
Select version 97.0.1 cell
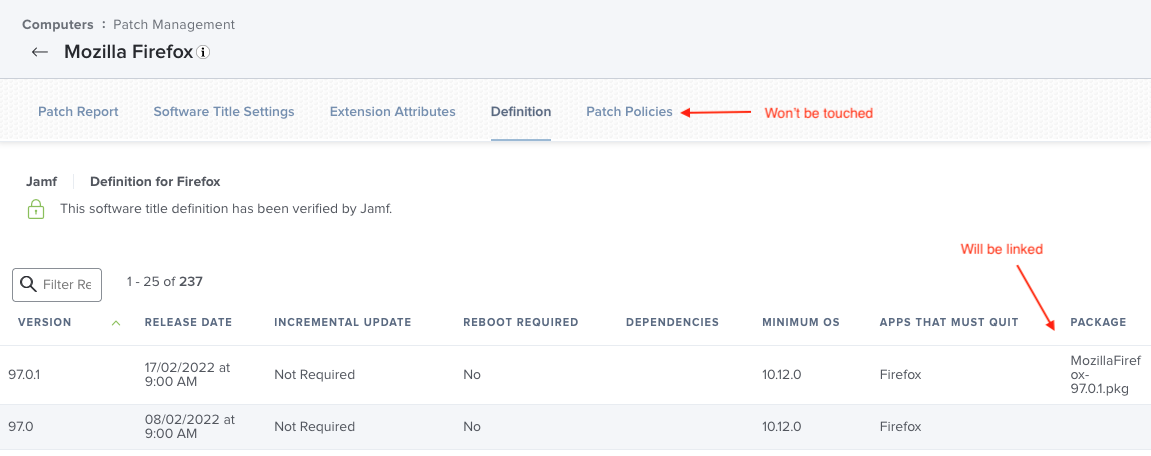pyautogui.click(x=24, y=374)
